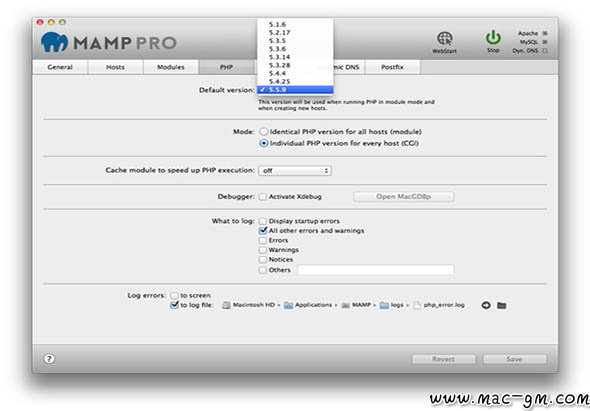Choose PHP version 5.3.5 from list
The height and width of the screenshot is (411, 590).
click(295, 41)
